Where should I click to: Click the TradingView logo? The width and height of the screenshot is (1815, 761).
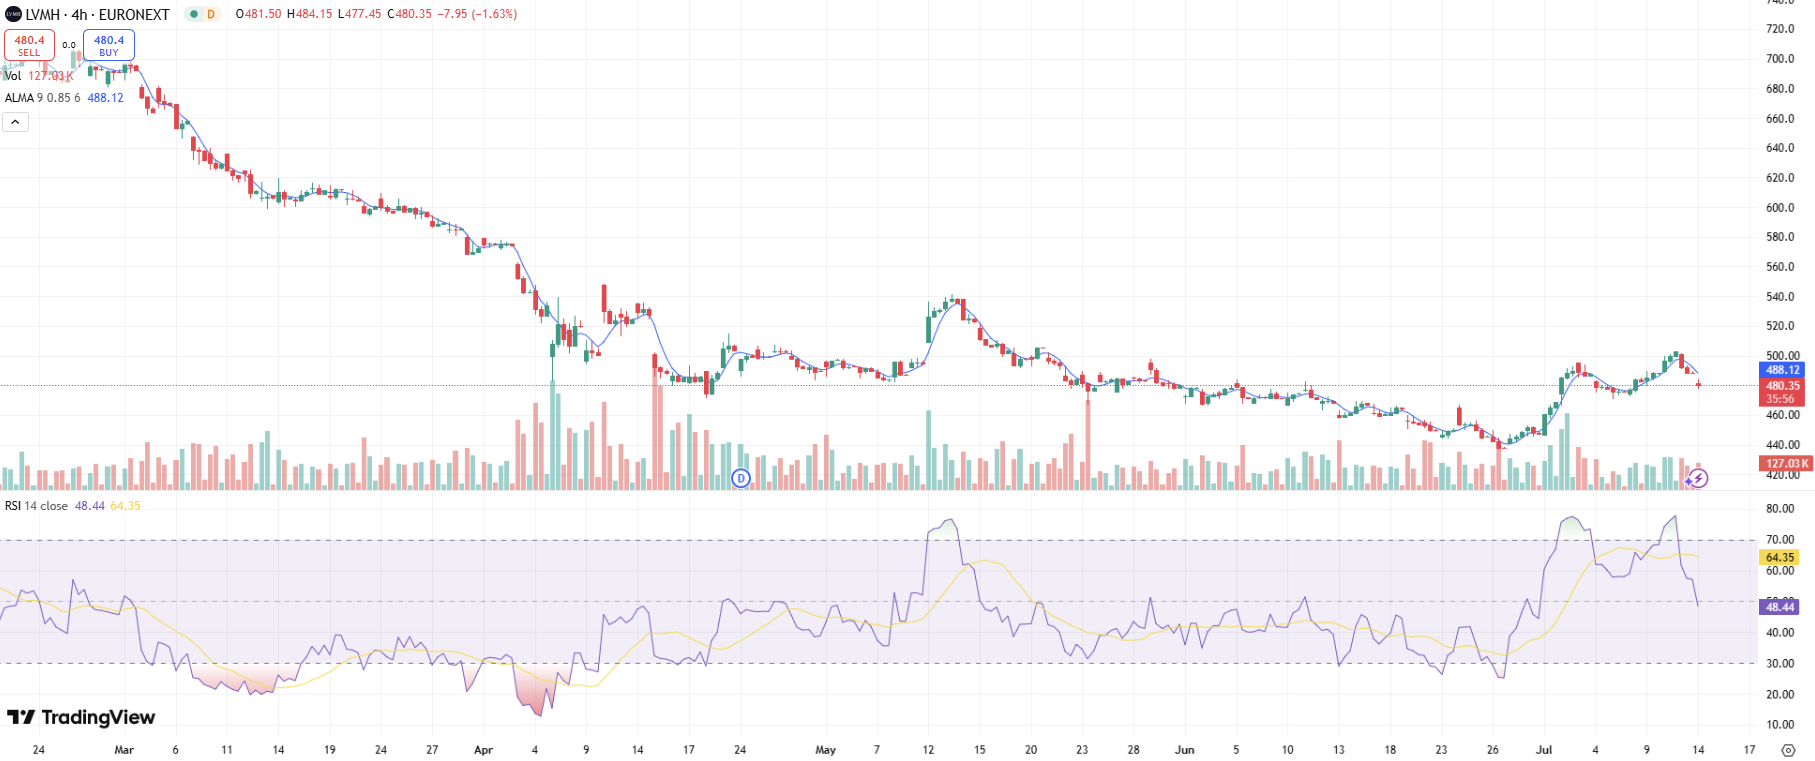point(81,717)
